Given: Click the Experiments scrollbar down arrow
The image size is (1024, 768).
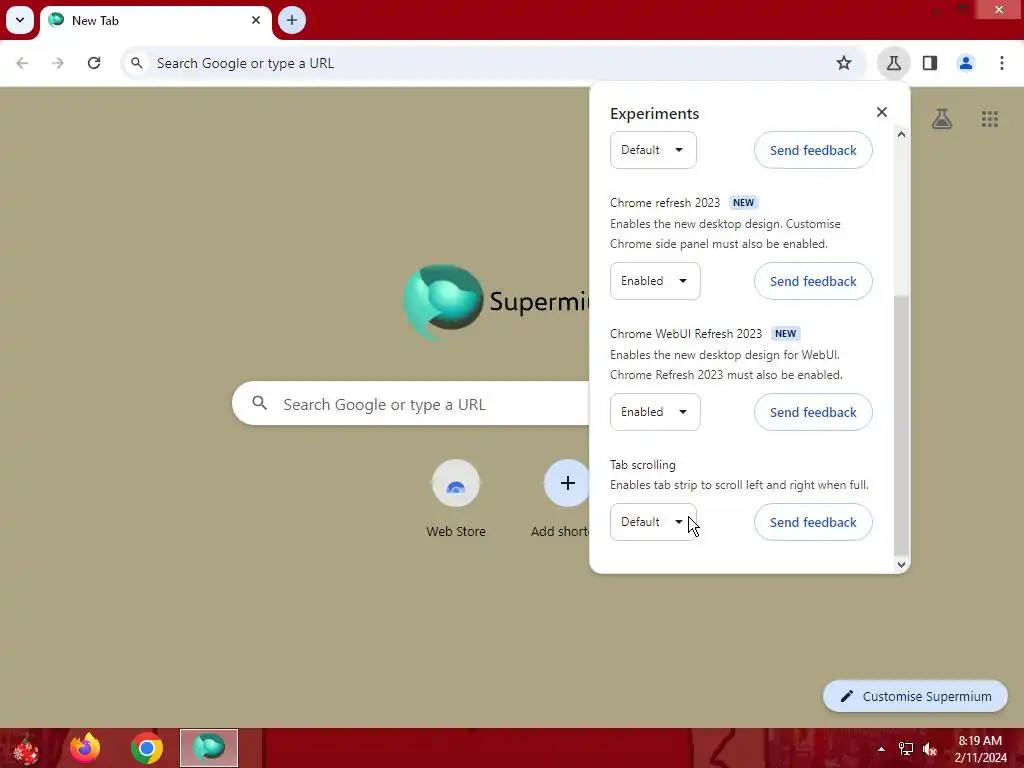Looking at the screenshot, I should [901, 564].
